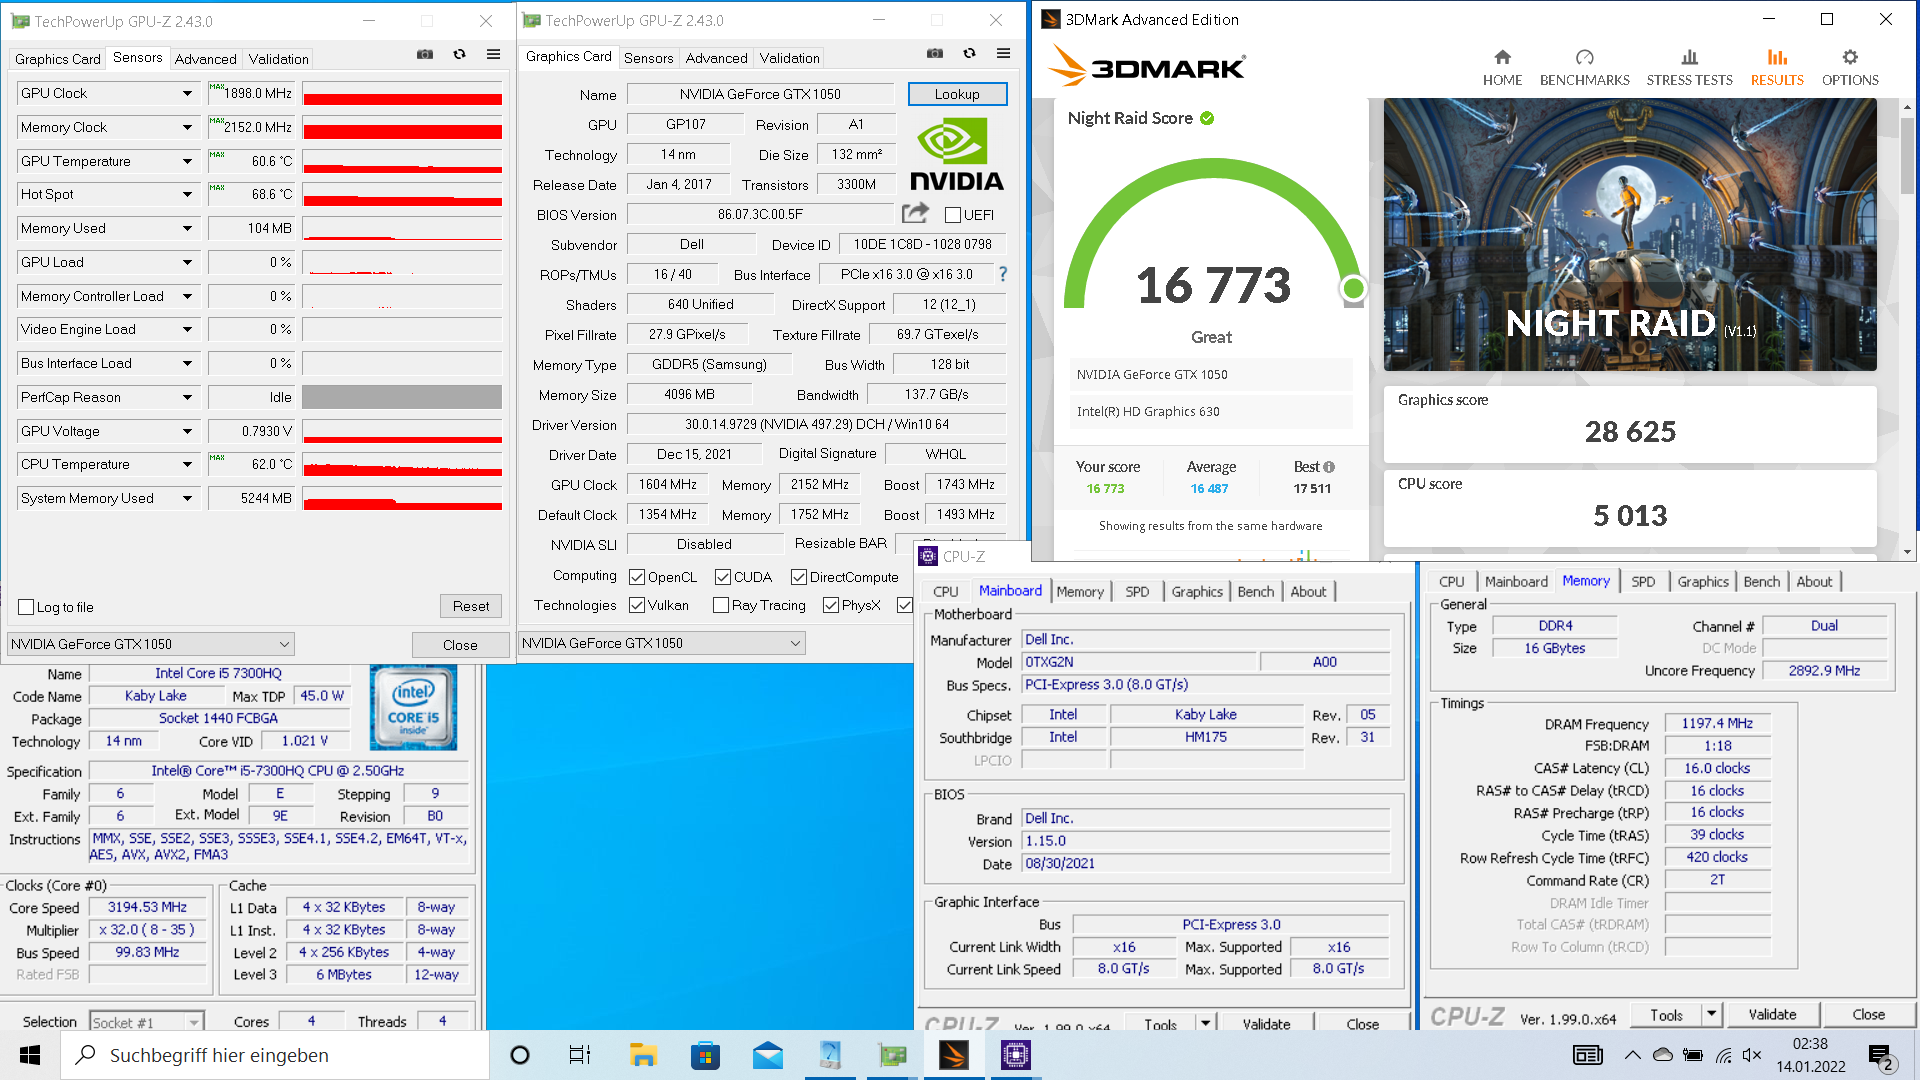The image size is (1920, 1080).
Task: Click the Bus Interface question mark icon
Action: pos(1003,274)
